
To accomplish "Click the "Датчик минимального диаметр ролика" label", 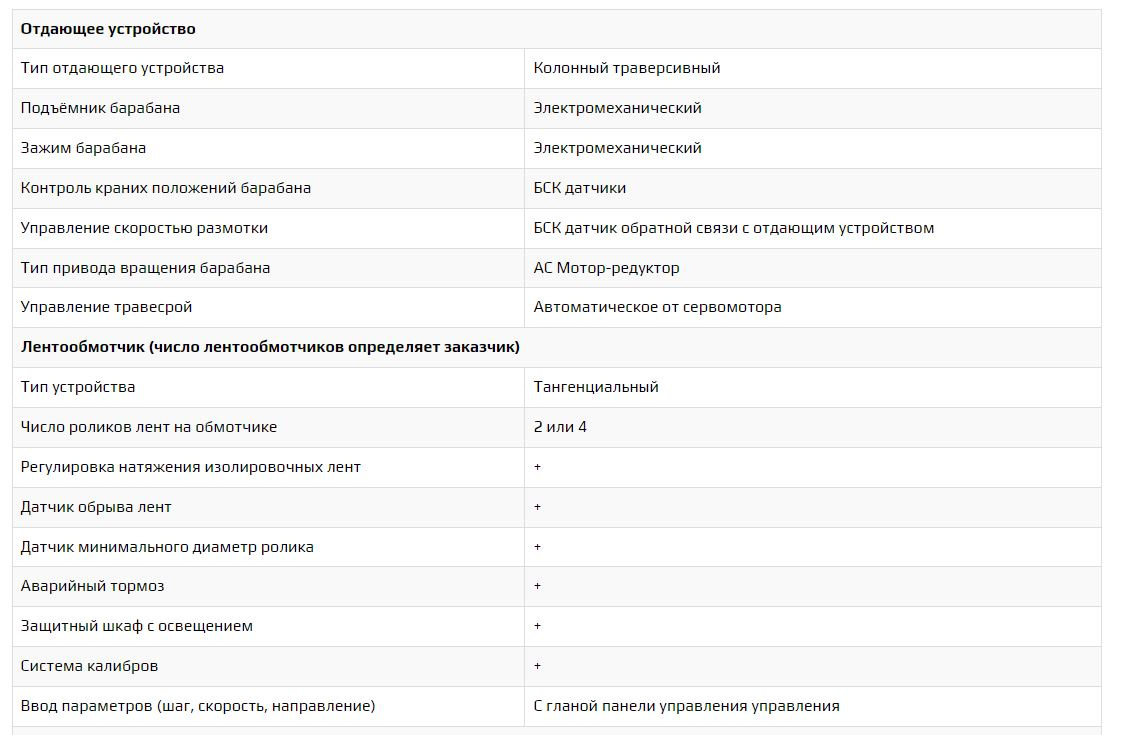I will (x=167, y=547).
